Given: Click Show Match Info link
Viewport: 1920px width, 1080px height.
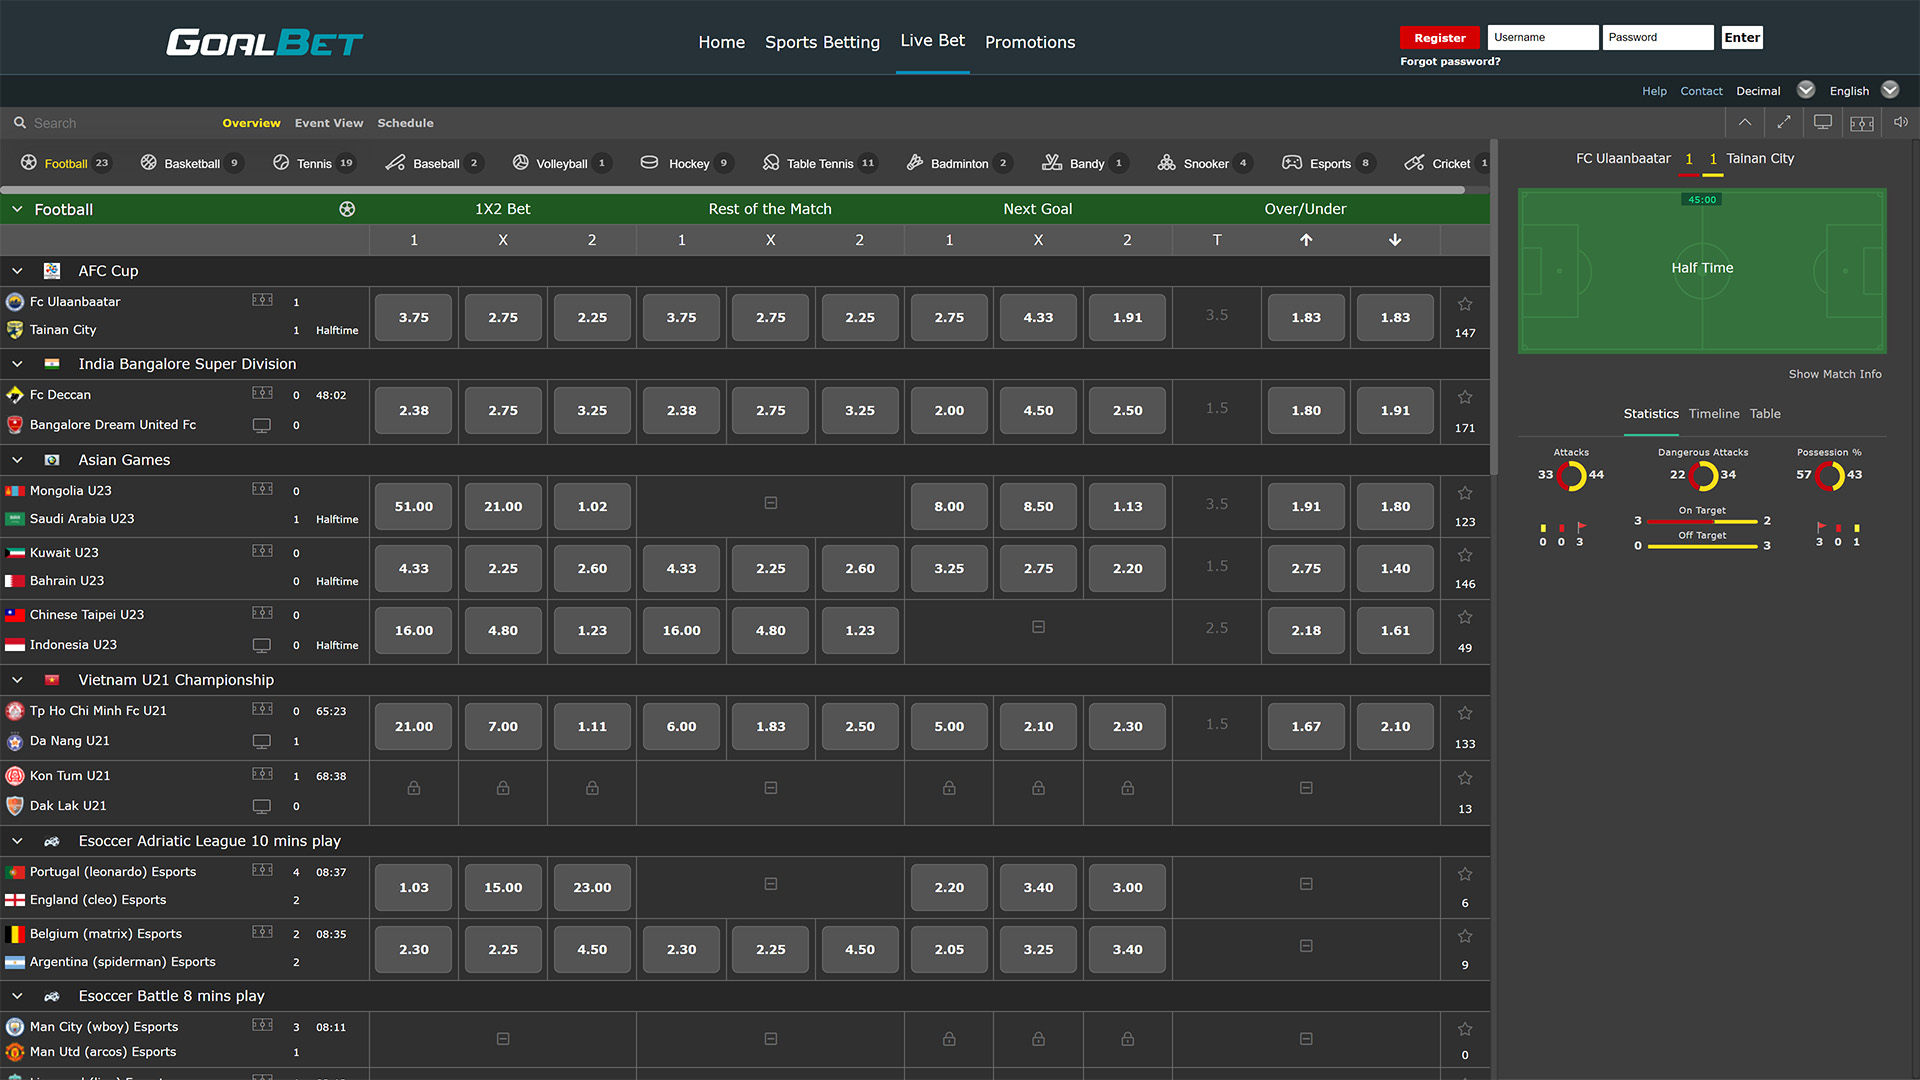Looking at the screenshot, I should click(x=1835, y=374).
